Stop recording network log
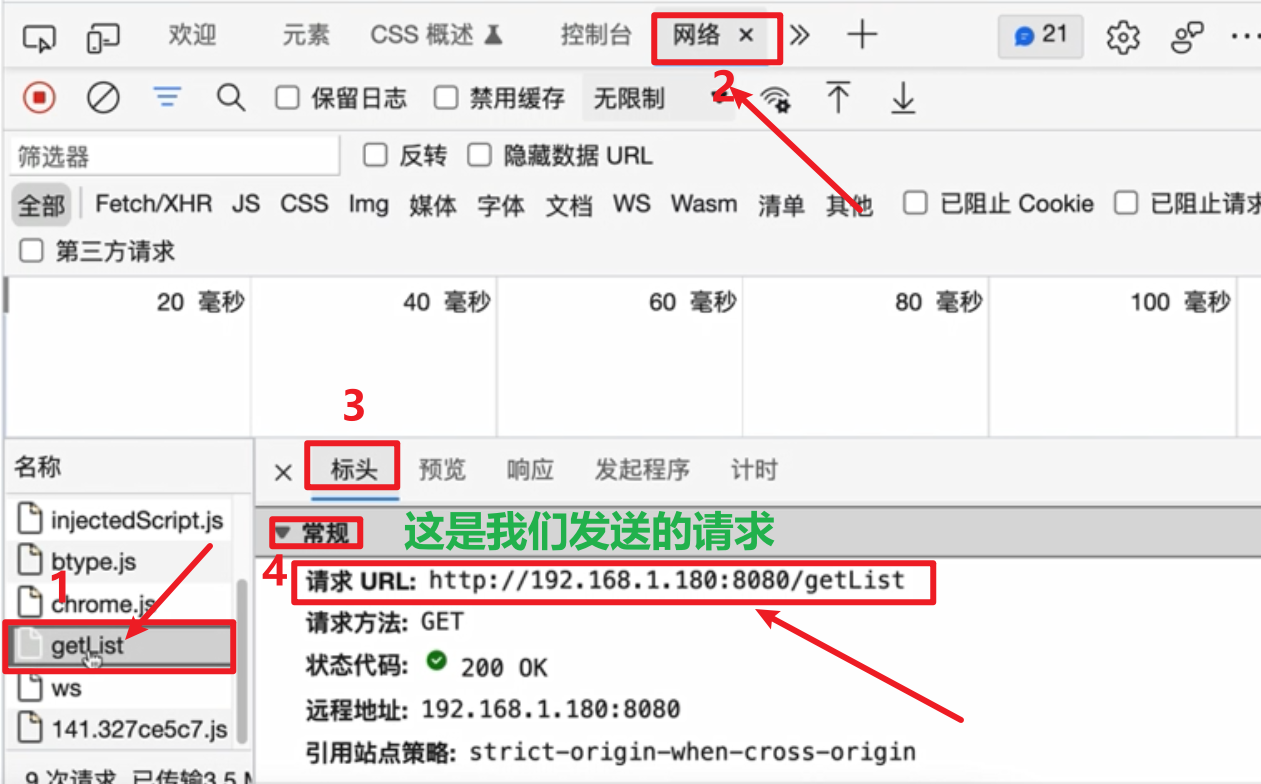Image resolution: width=1261 pixels, height=784 pixels. click(x=39, y=97)
